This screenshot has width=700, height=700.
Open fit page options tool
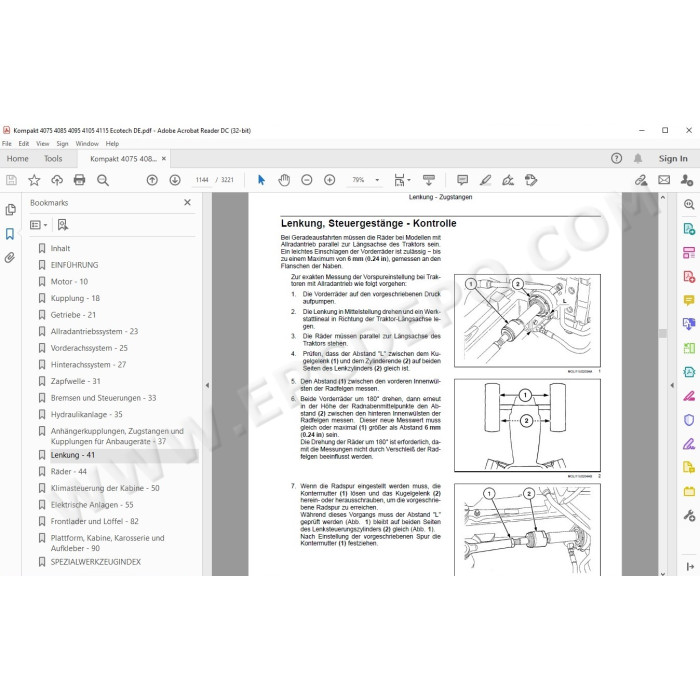tap(402, 180)
